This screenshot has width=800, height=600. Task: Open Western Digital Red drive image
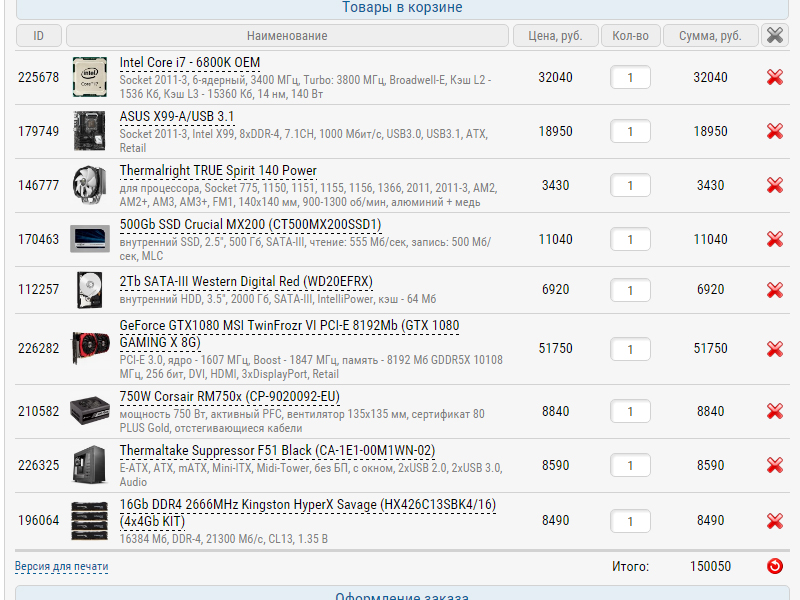(x=90, y=290)
